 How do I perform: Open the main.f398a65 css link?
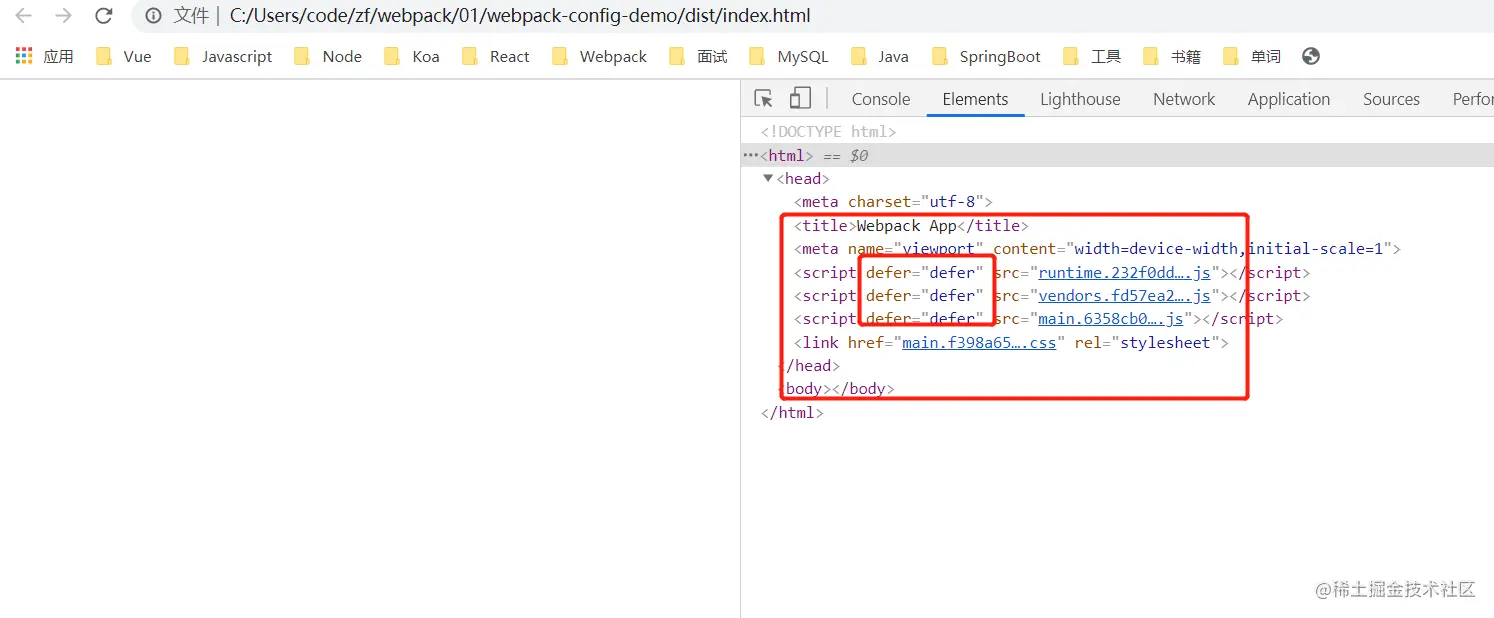coord(979,342)
